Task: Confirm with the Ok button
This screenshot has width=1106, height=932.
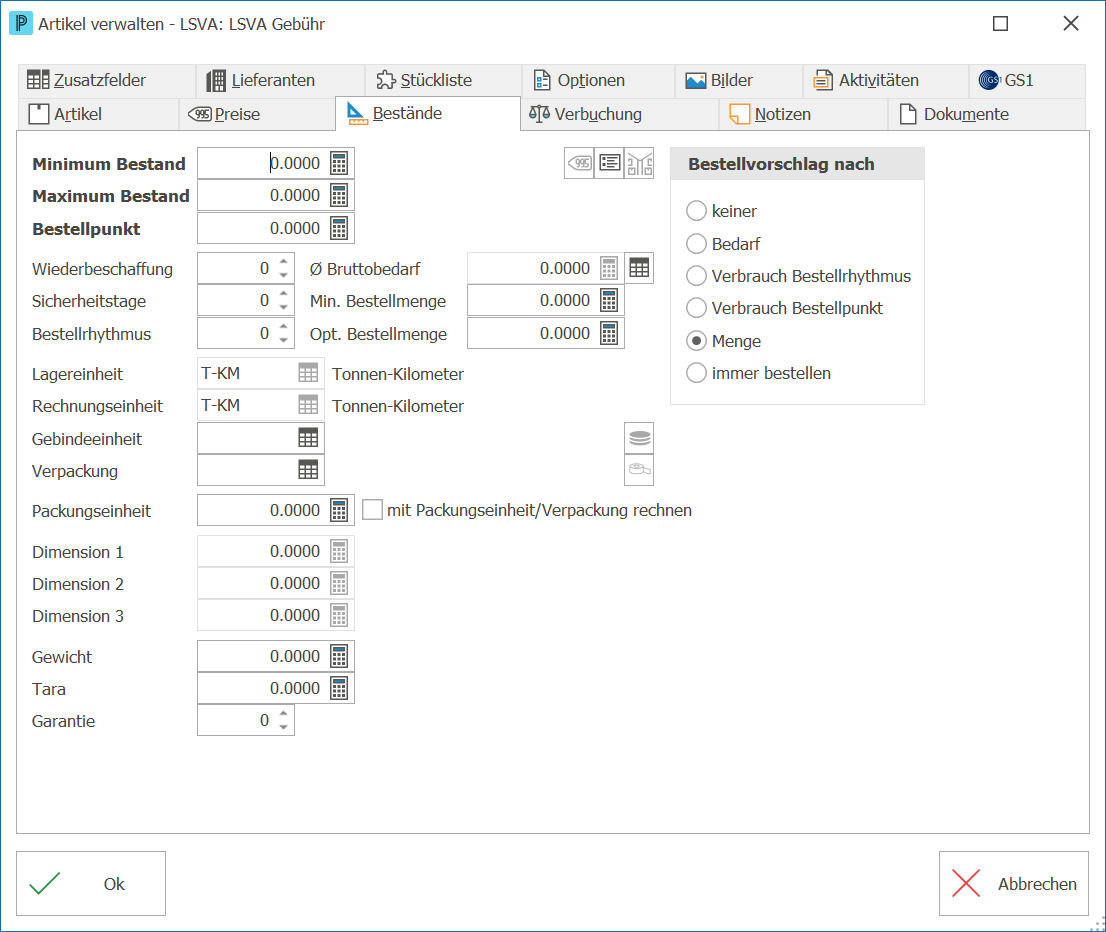Action: point(91,883)
